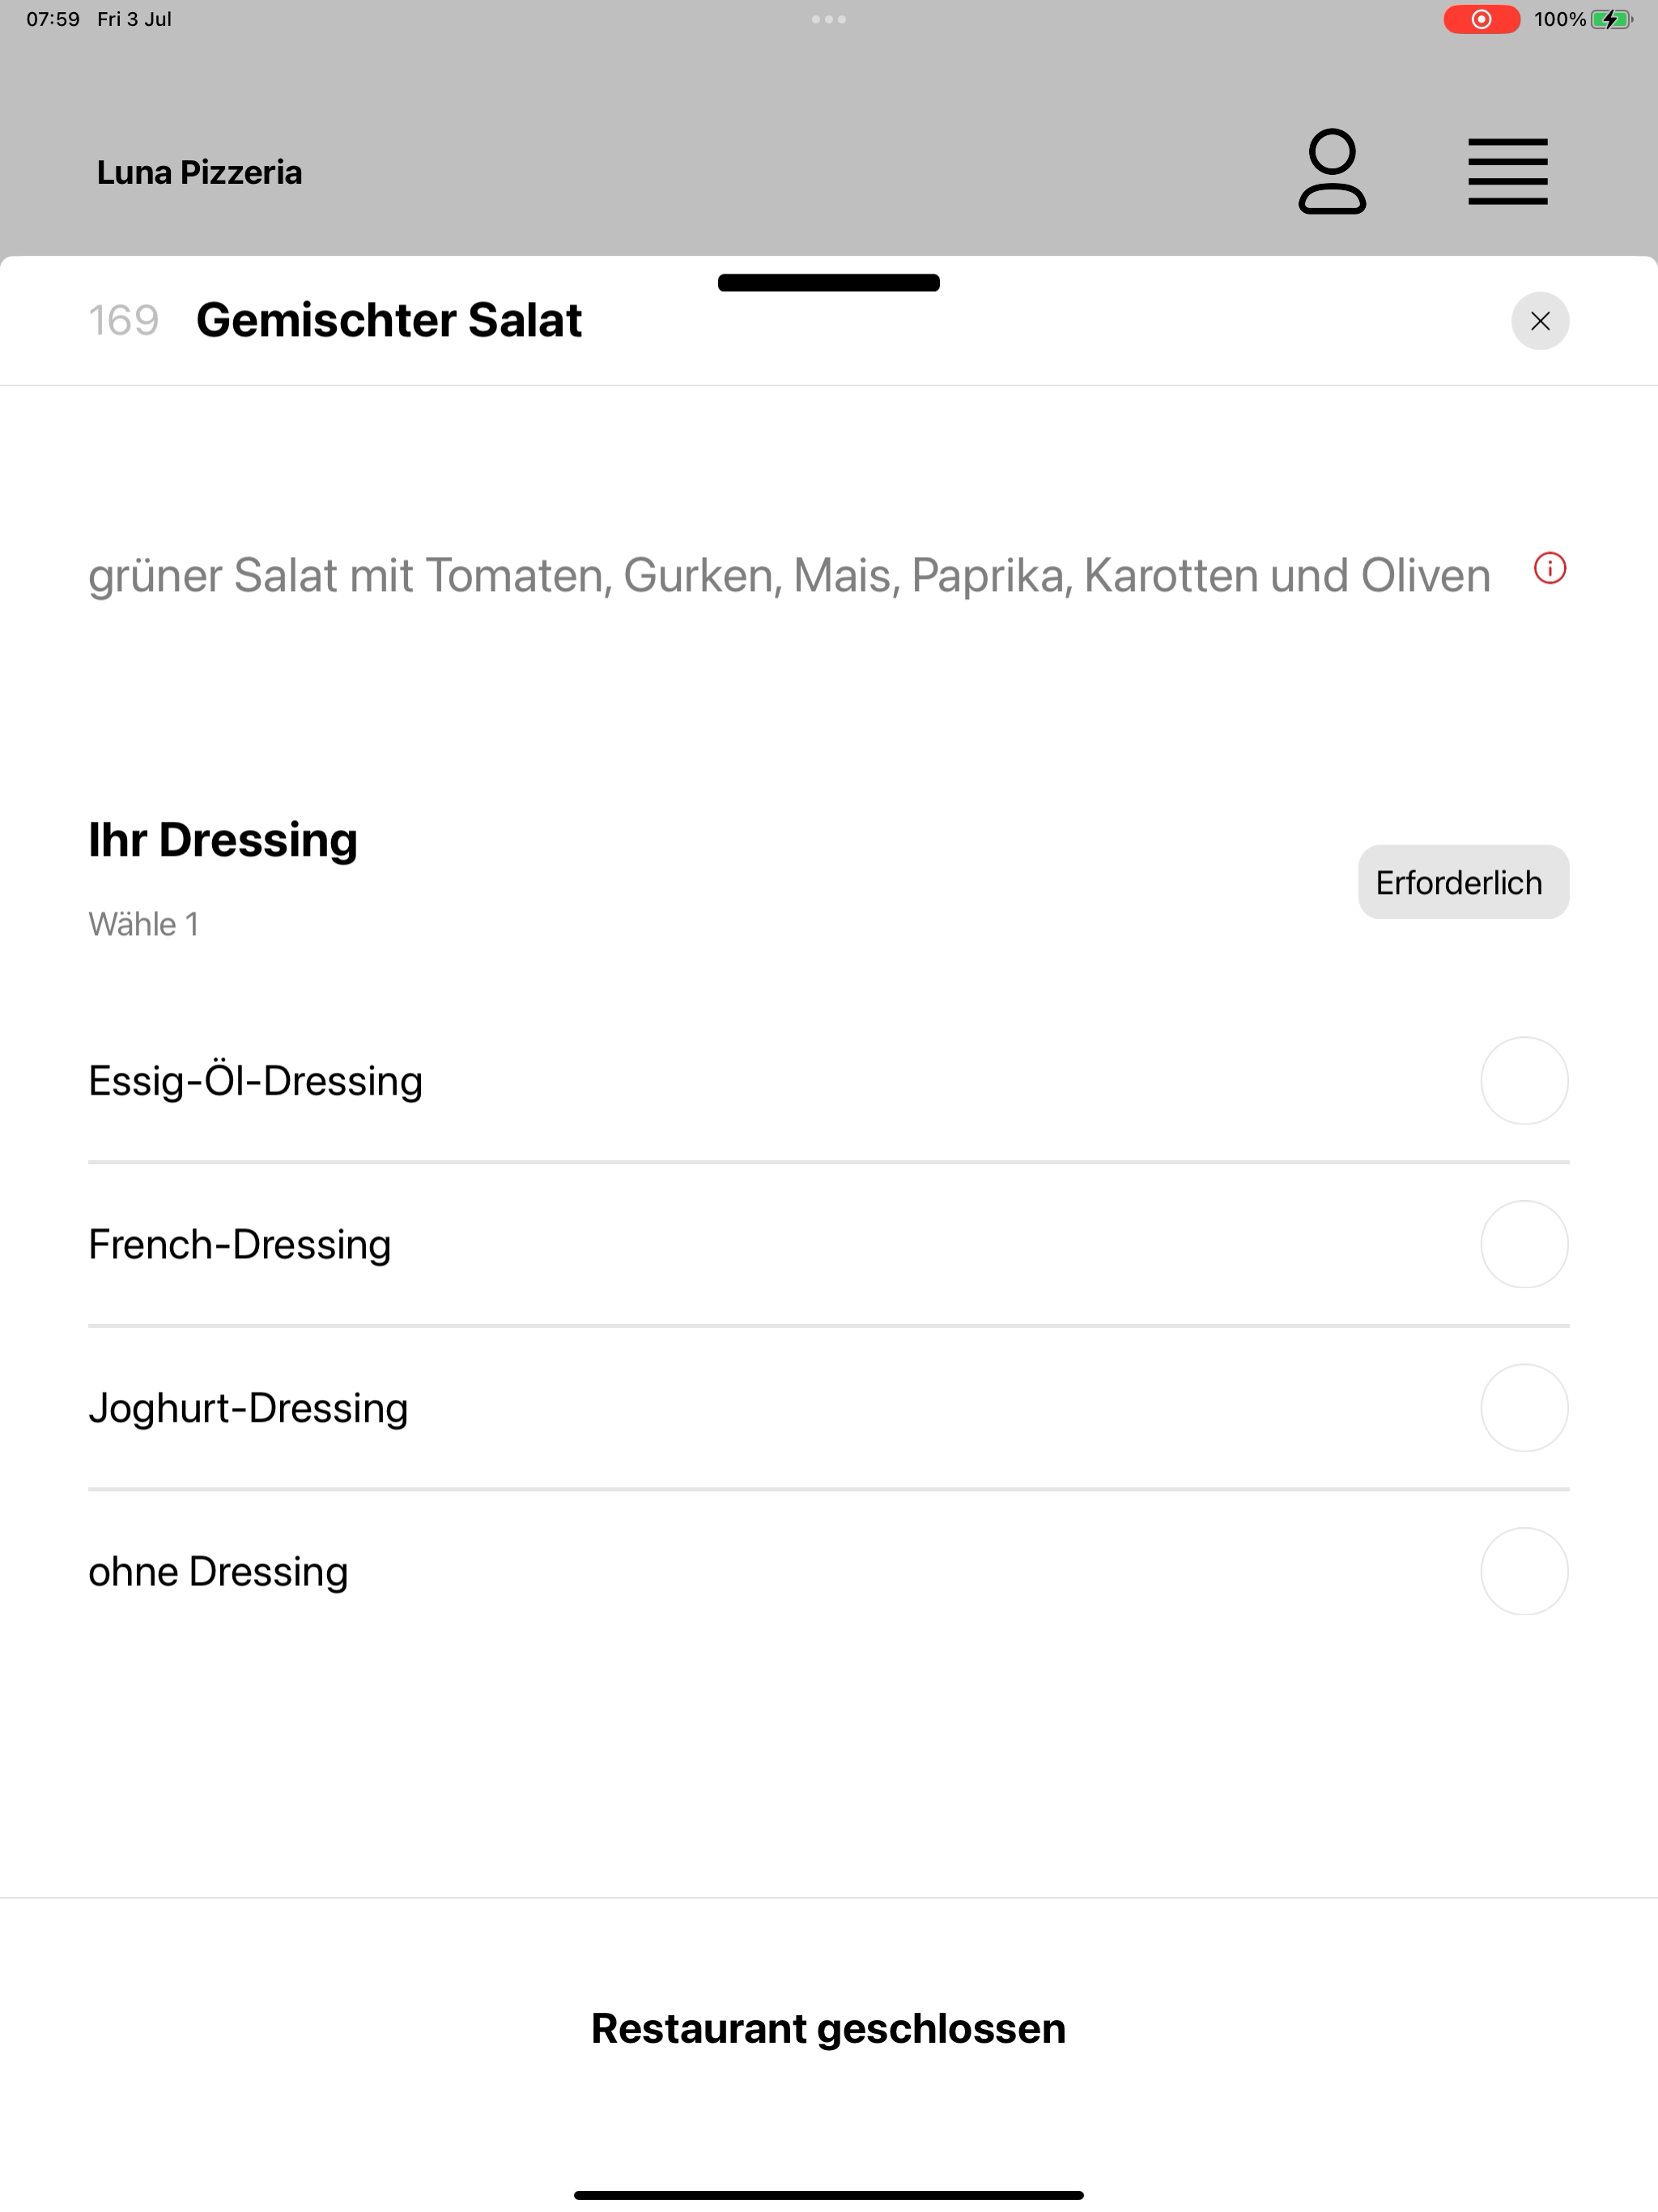Tap the Joghurt-Dressing label text
The height and width of the screenshot is (2212, 1658).
pos(248,1408)
